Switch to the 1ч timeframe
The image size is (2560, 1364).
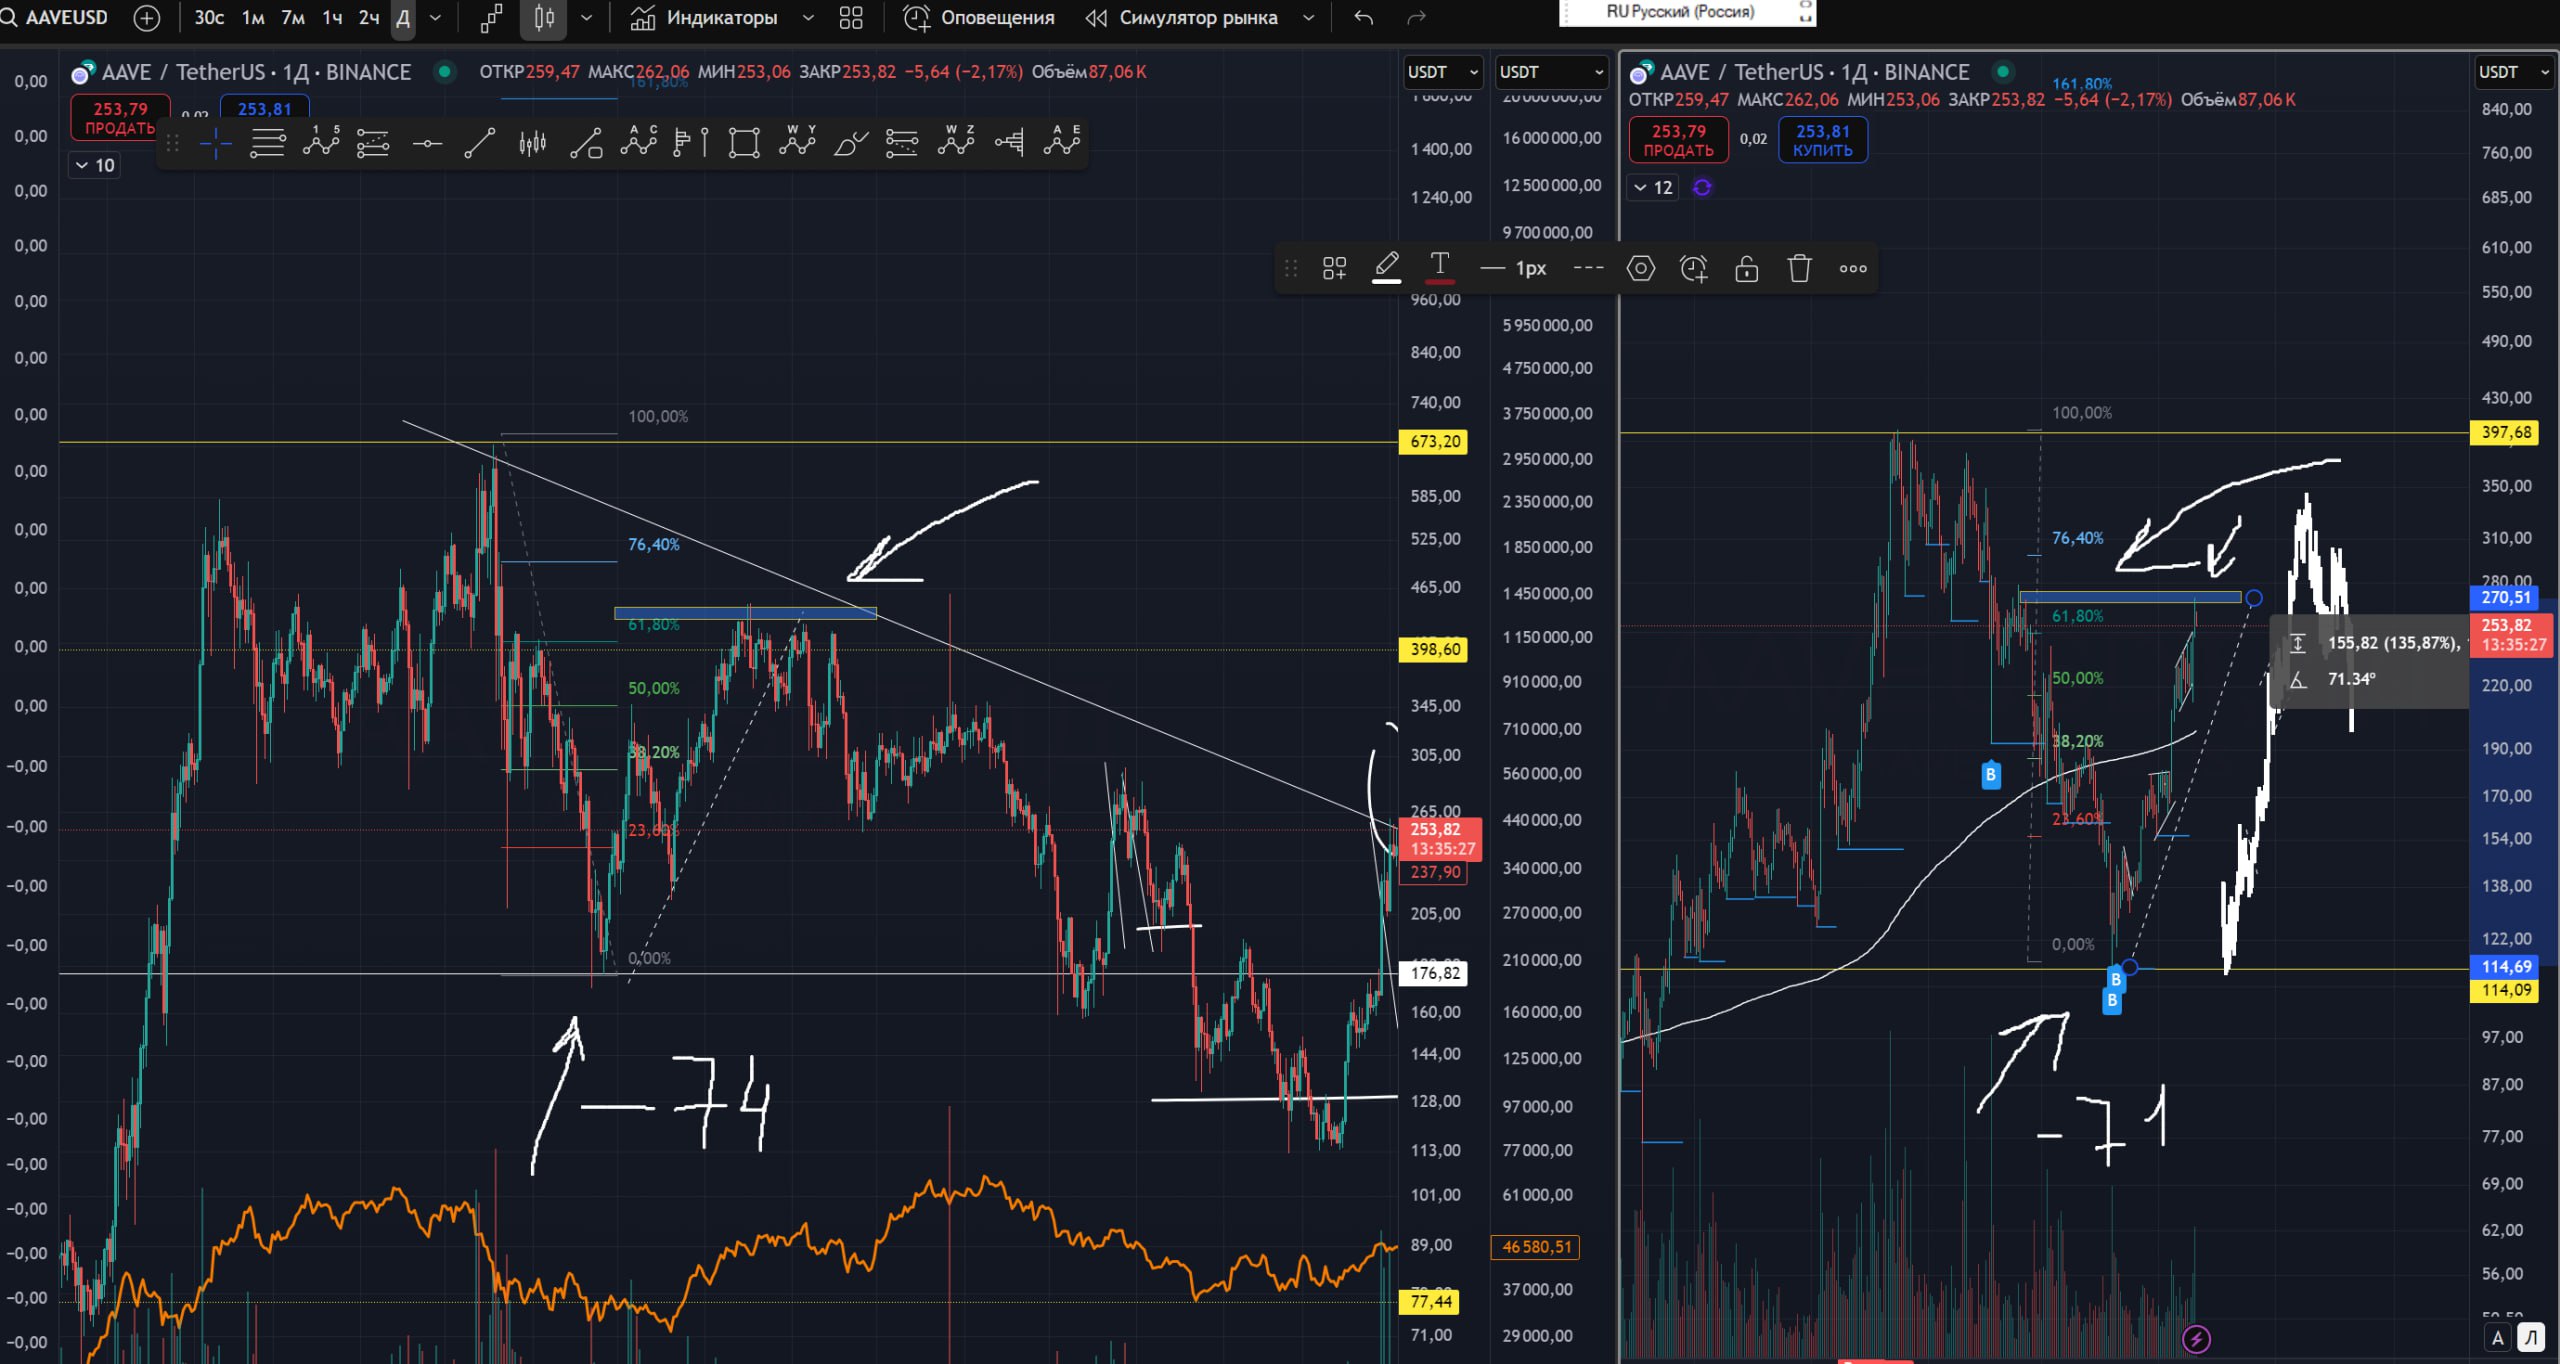(x=332, y=18)
